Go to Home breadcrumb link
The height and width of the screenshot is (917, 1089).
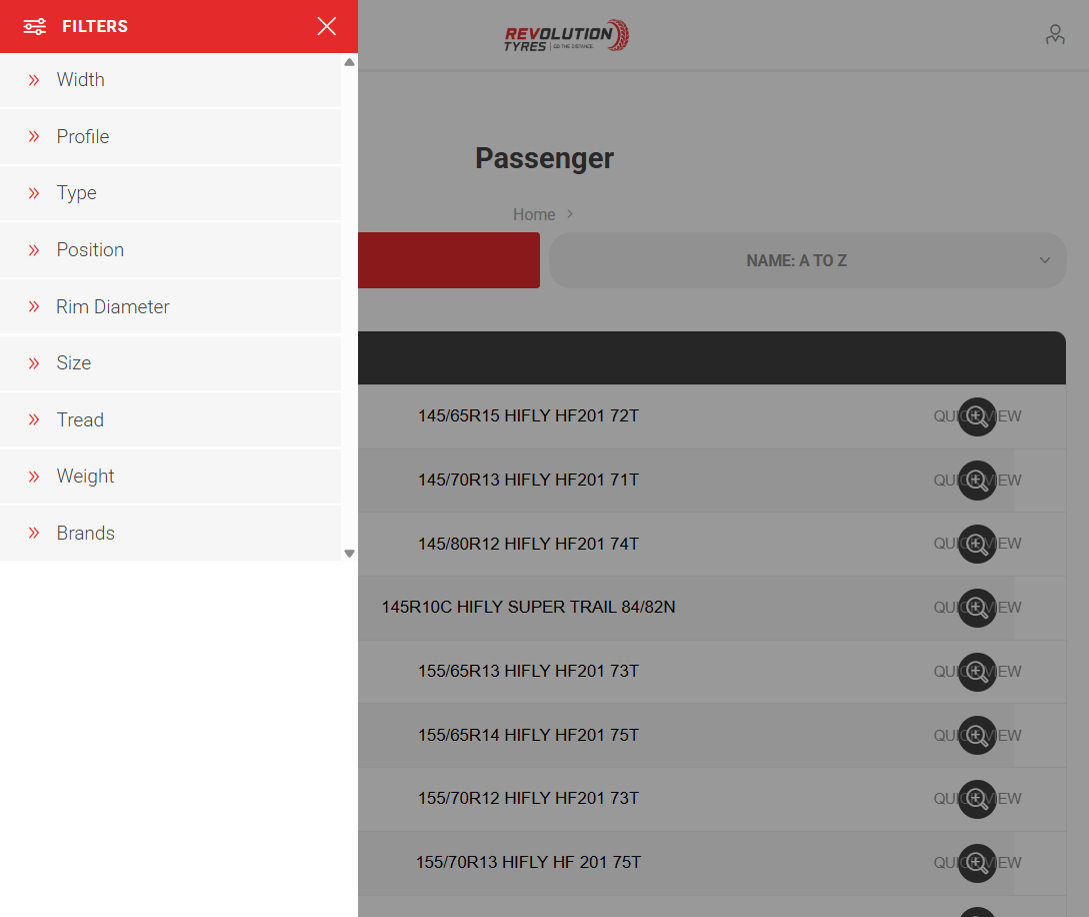coord(534,215)
